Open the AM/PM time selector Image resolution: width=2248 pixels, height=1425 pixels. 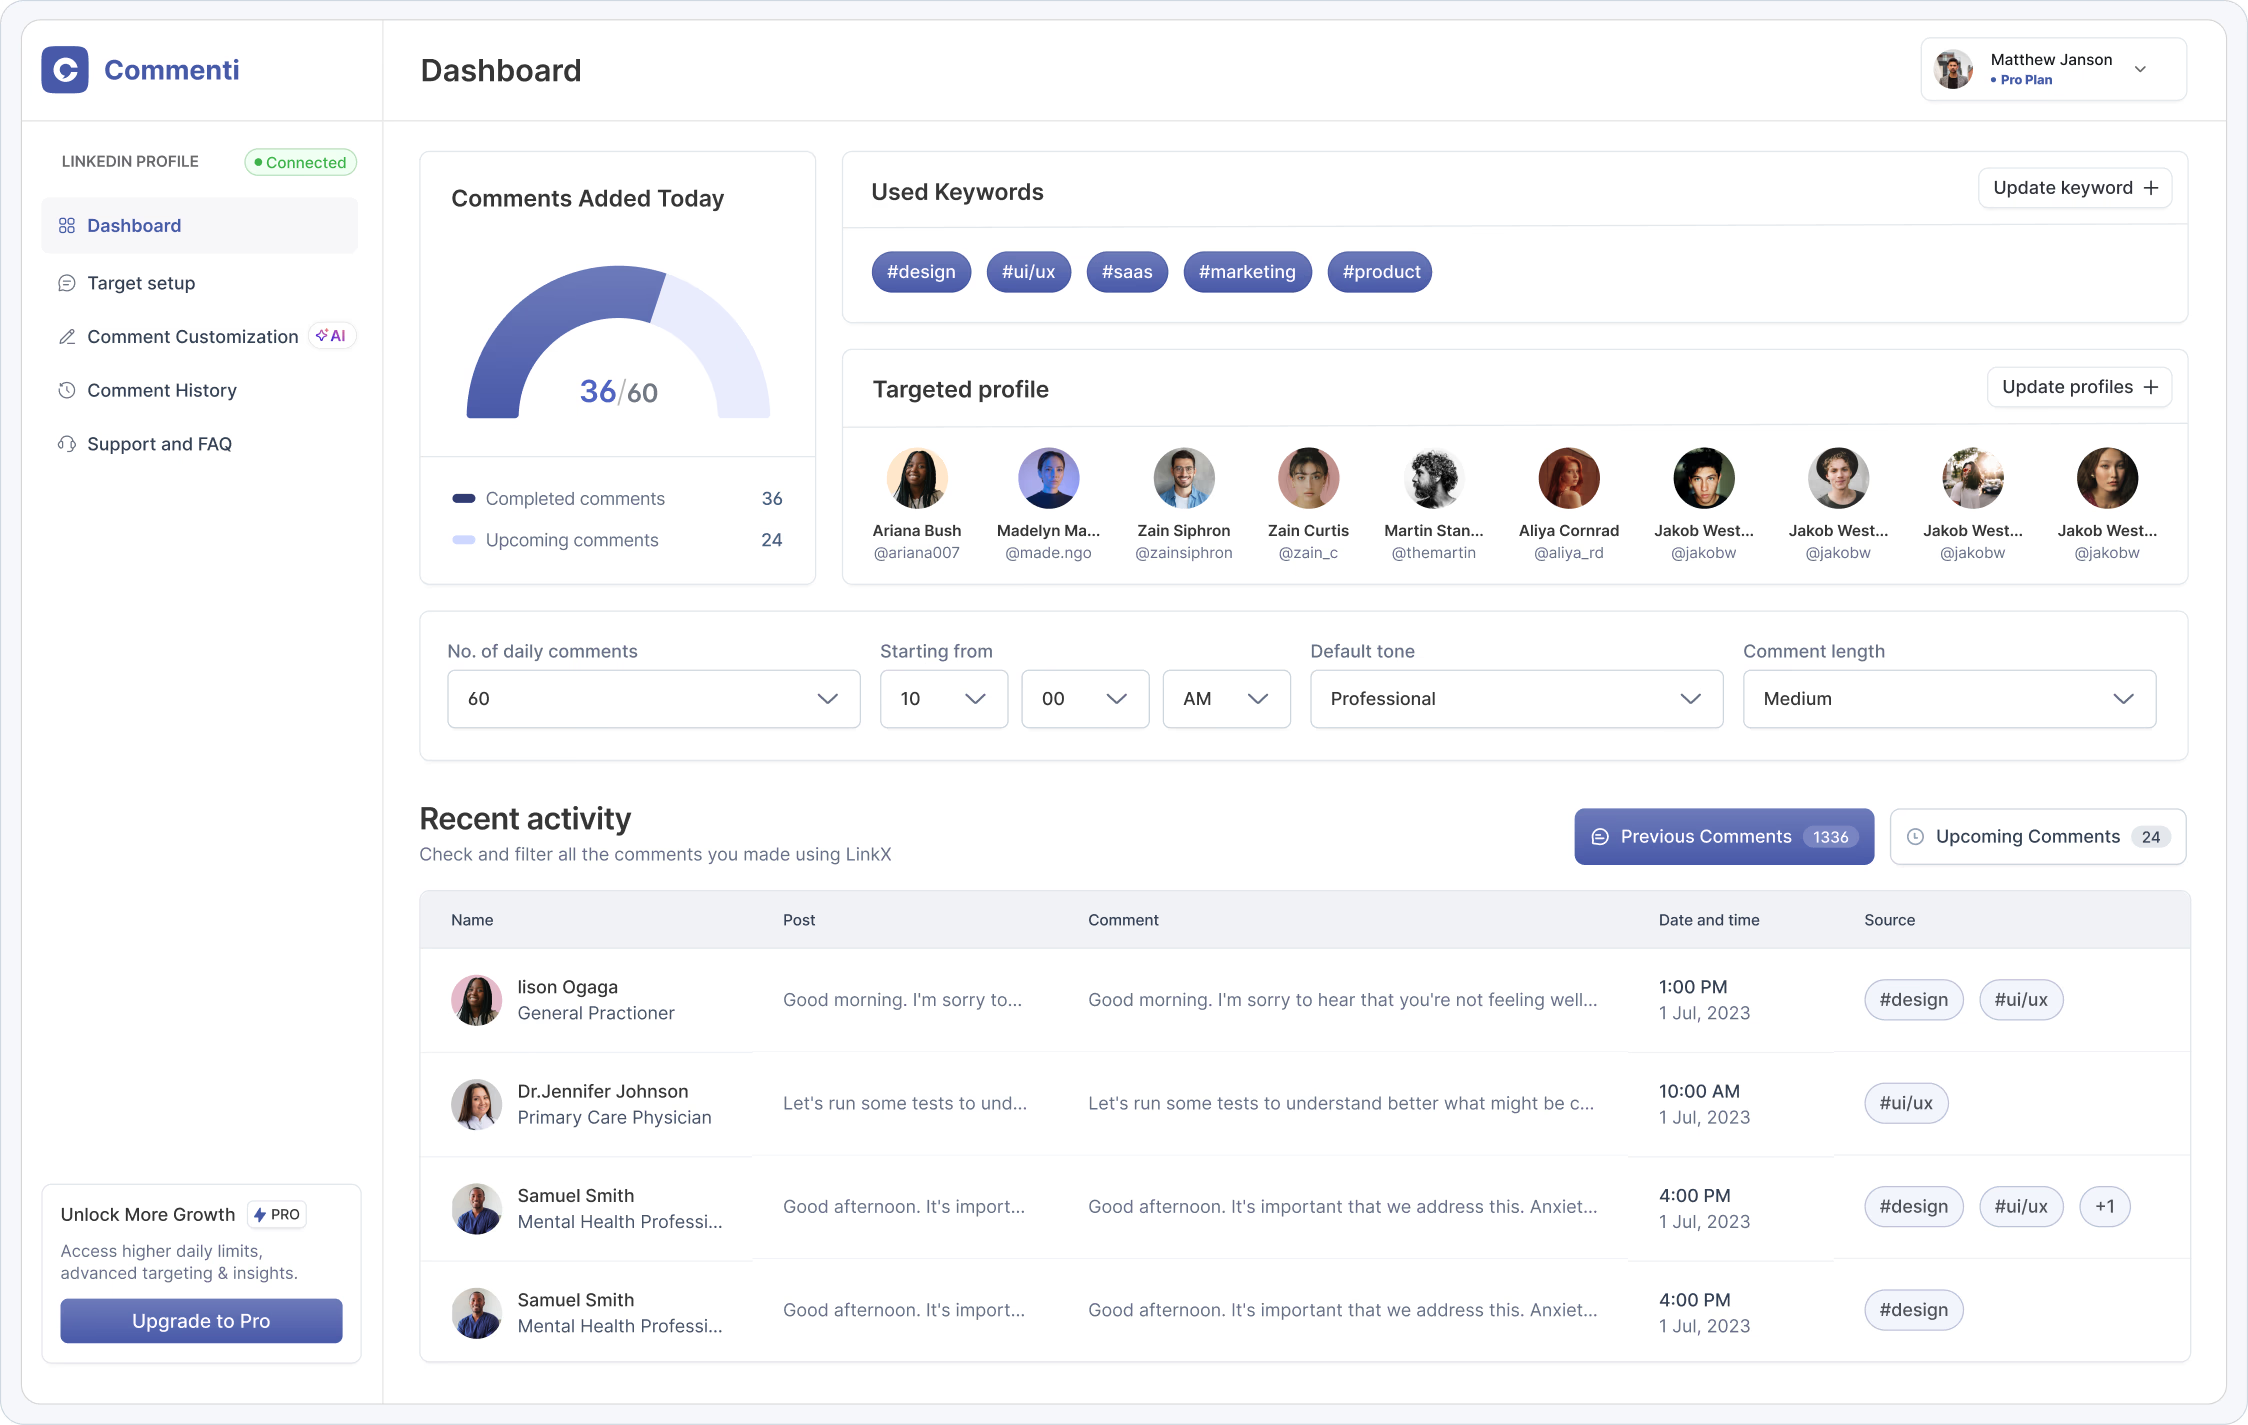click(x=1225, y=699)
